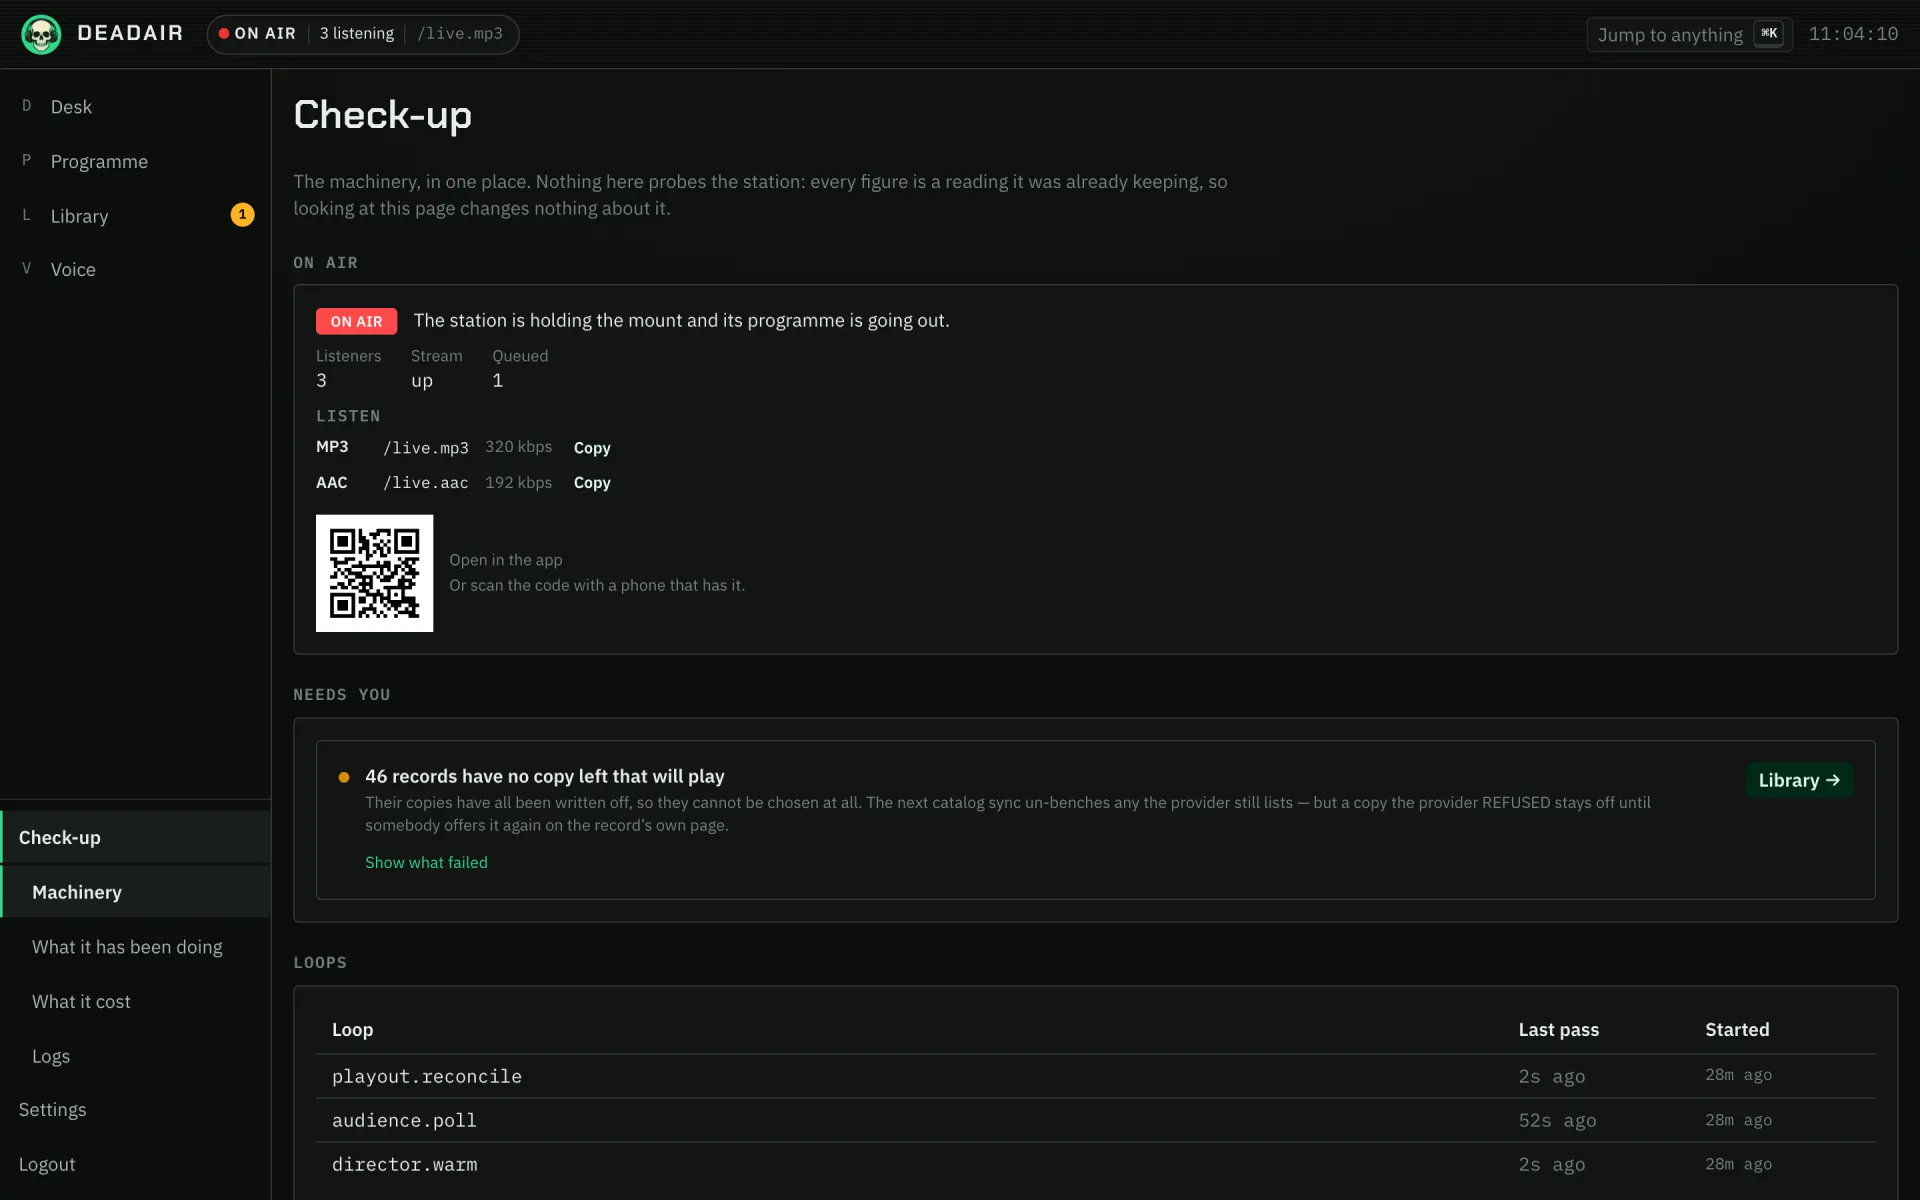
Task: Open Library from the records alert
Action: [x=1799, y=780]
